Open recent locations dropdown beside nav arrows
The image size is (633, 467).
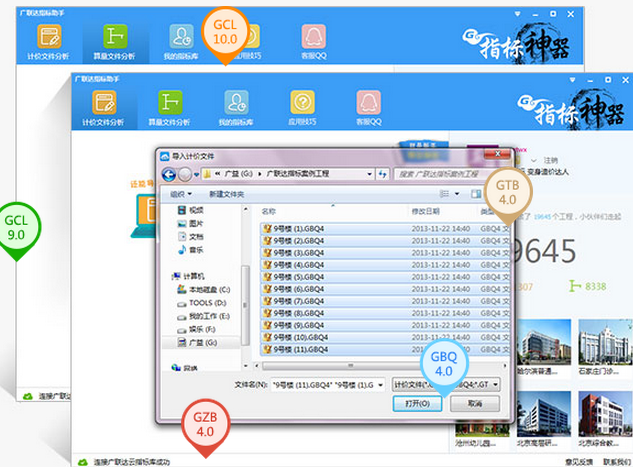pyautogui.click(x=197, y=175)
